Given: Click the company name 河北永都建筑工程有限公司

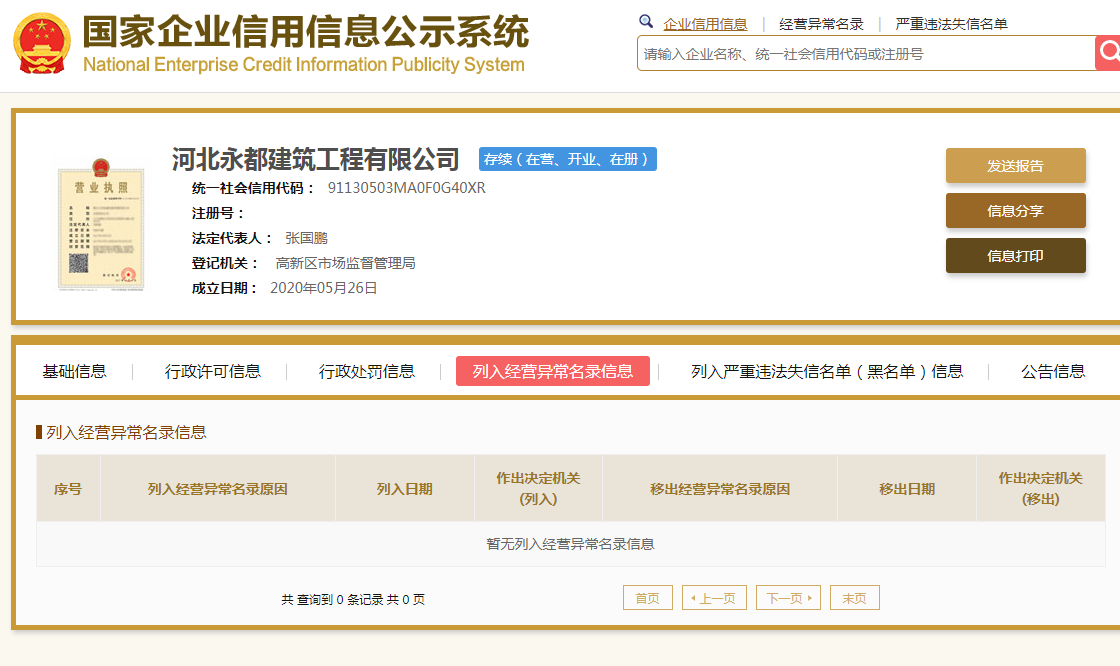Looking at the screenshot, I should point(316,159).
